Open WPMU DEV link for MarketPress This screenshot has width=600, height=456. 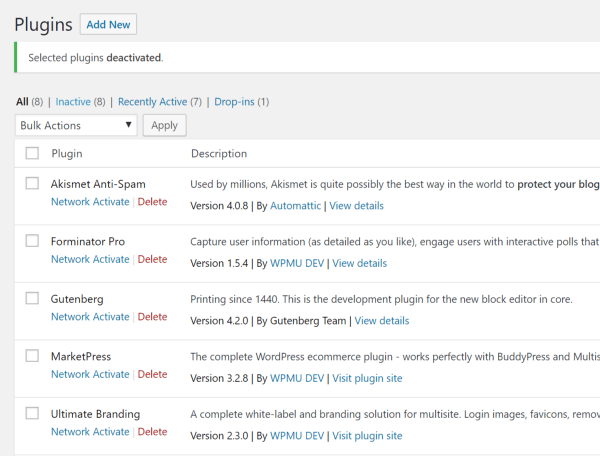coord(297,378)
